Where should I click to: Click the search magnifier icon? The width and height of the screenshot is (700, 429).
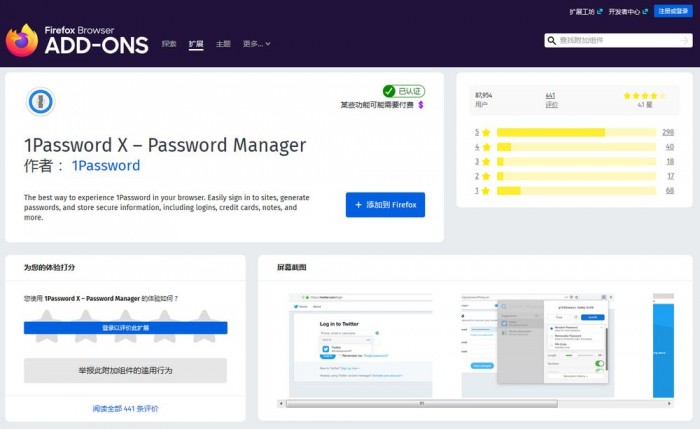pos(552,41)
